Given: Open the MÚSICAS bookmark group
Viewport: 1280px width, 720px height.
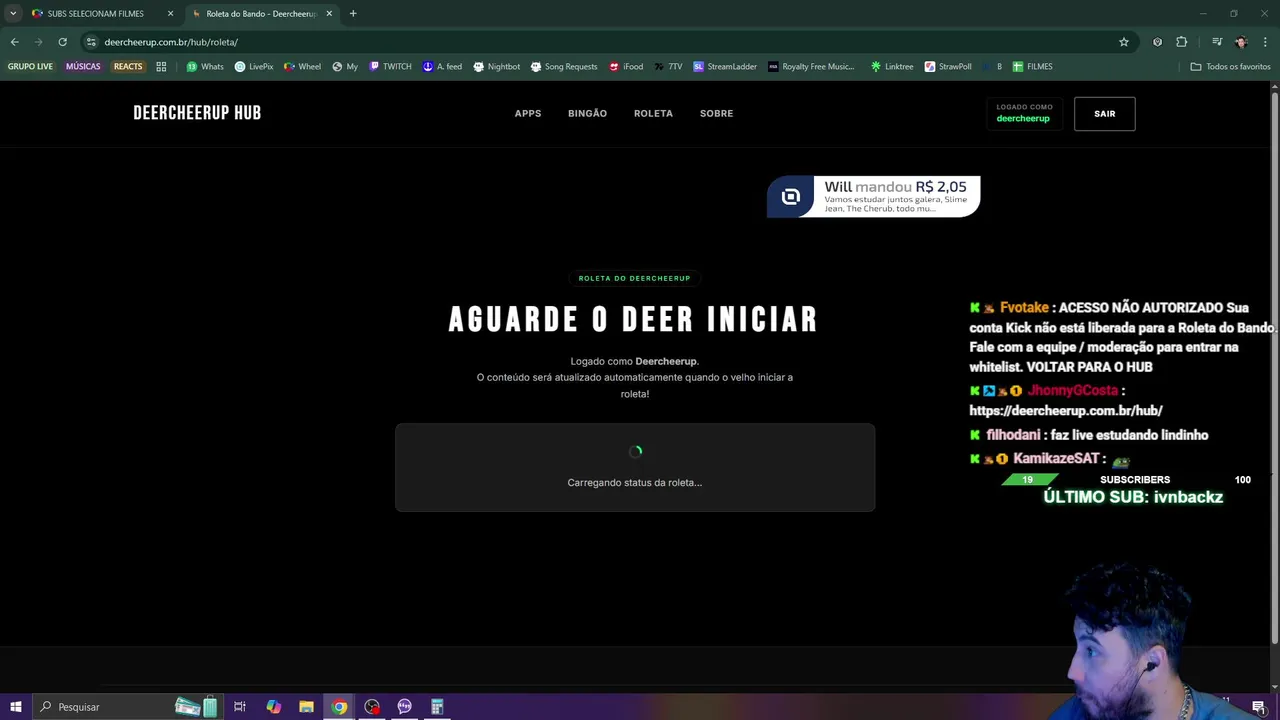Looking at the screenshot, I should (x=83, y=67).
